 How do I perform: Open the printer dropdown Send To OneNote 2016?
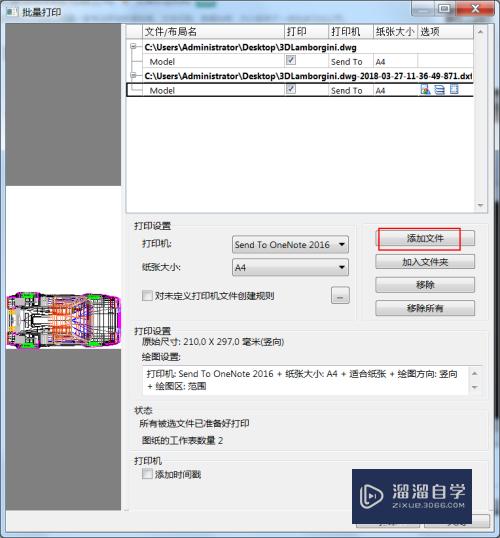pos(290,245)
